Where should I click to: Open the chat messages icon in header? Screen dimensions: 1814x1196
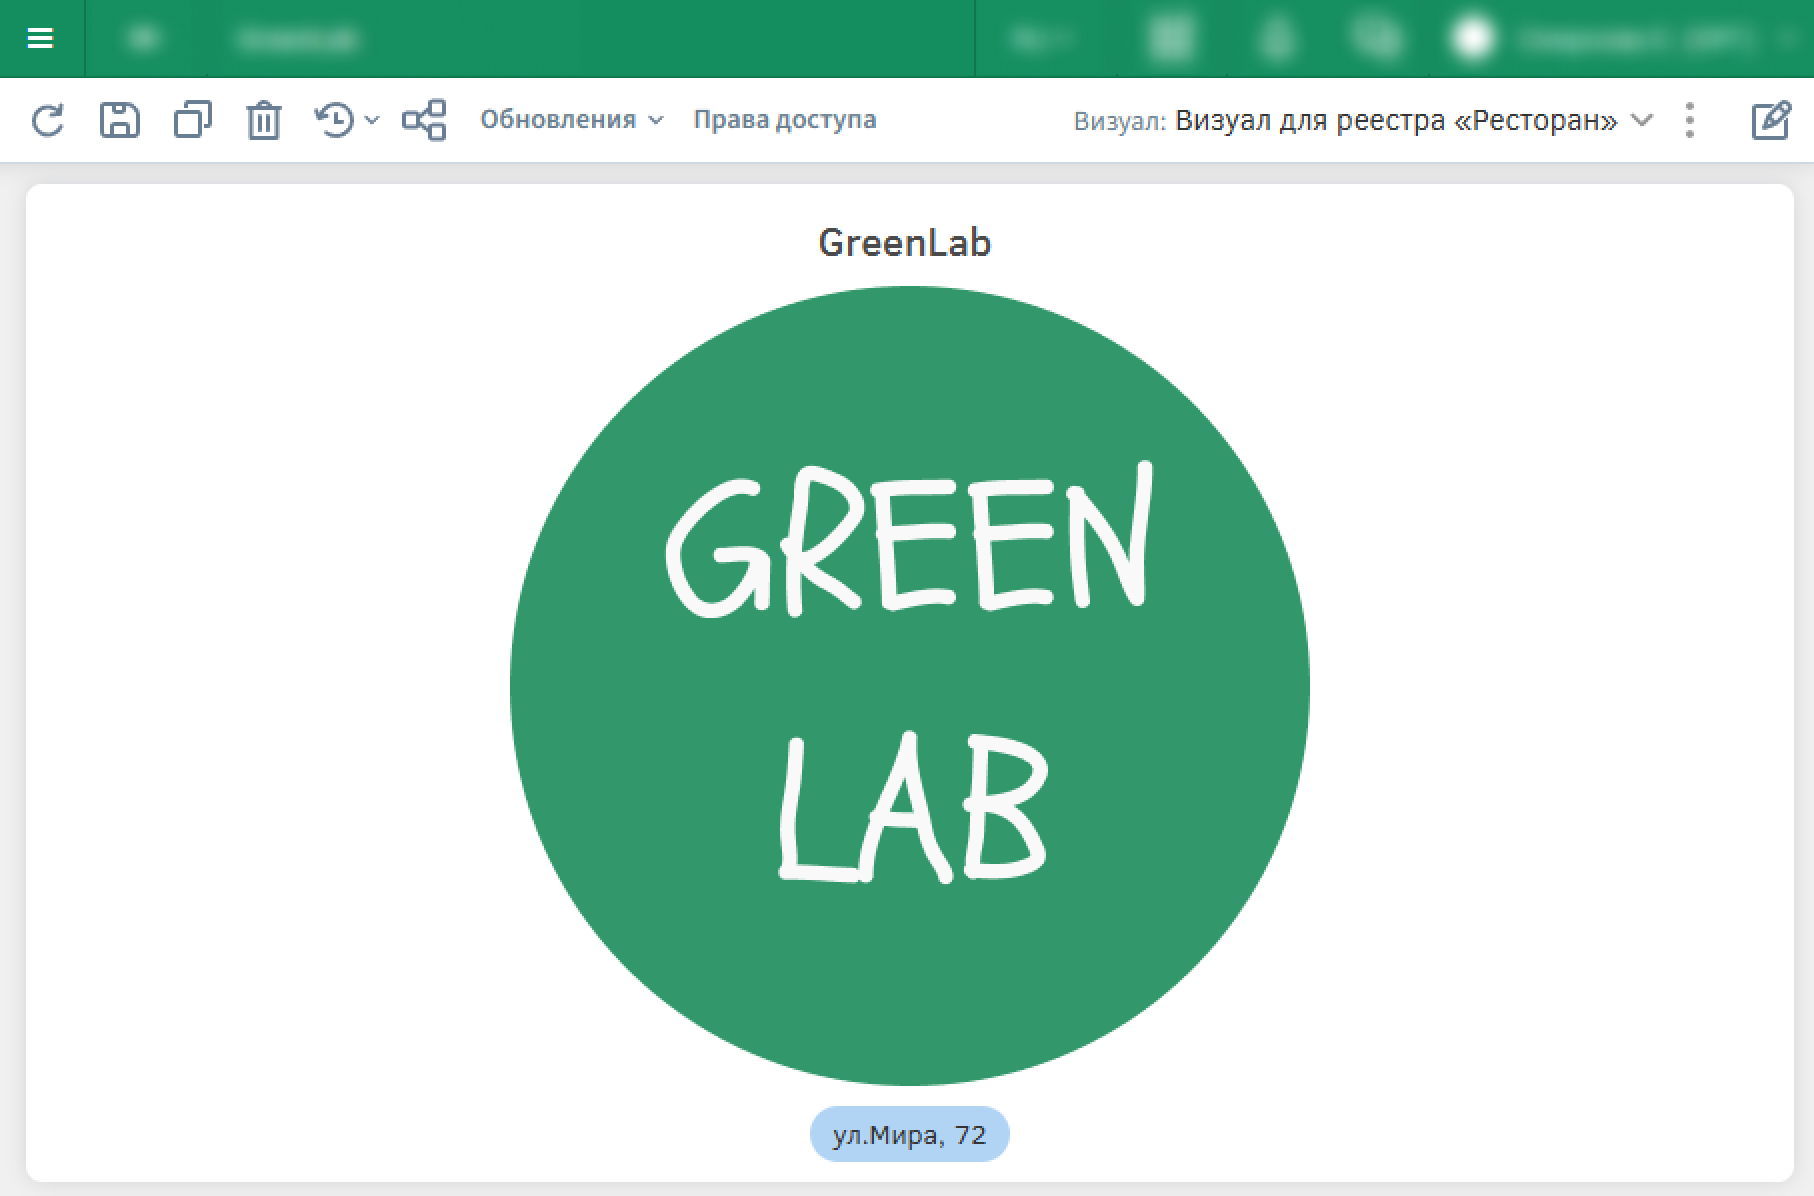1377,38
